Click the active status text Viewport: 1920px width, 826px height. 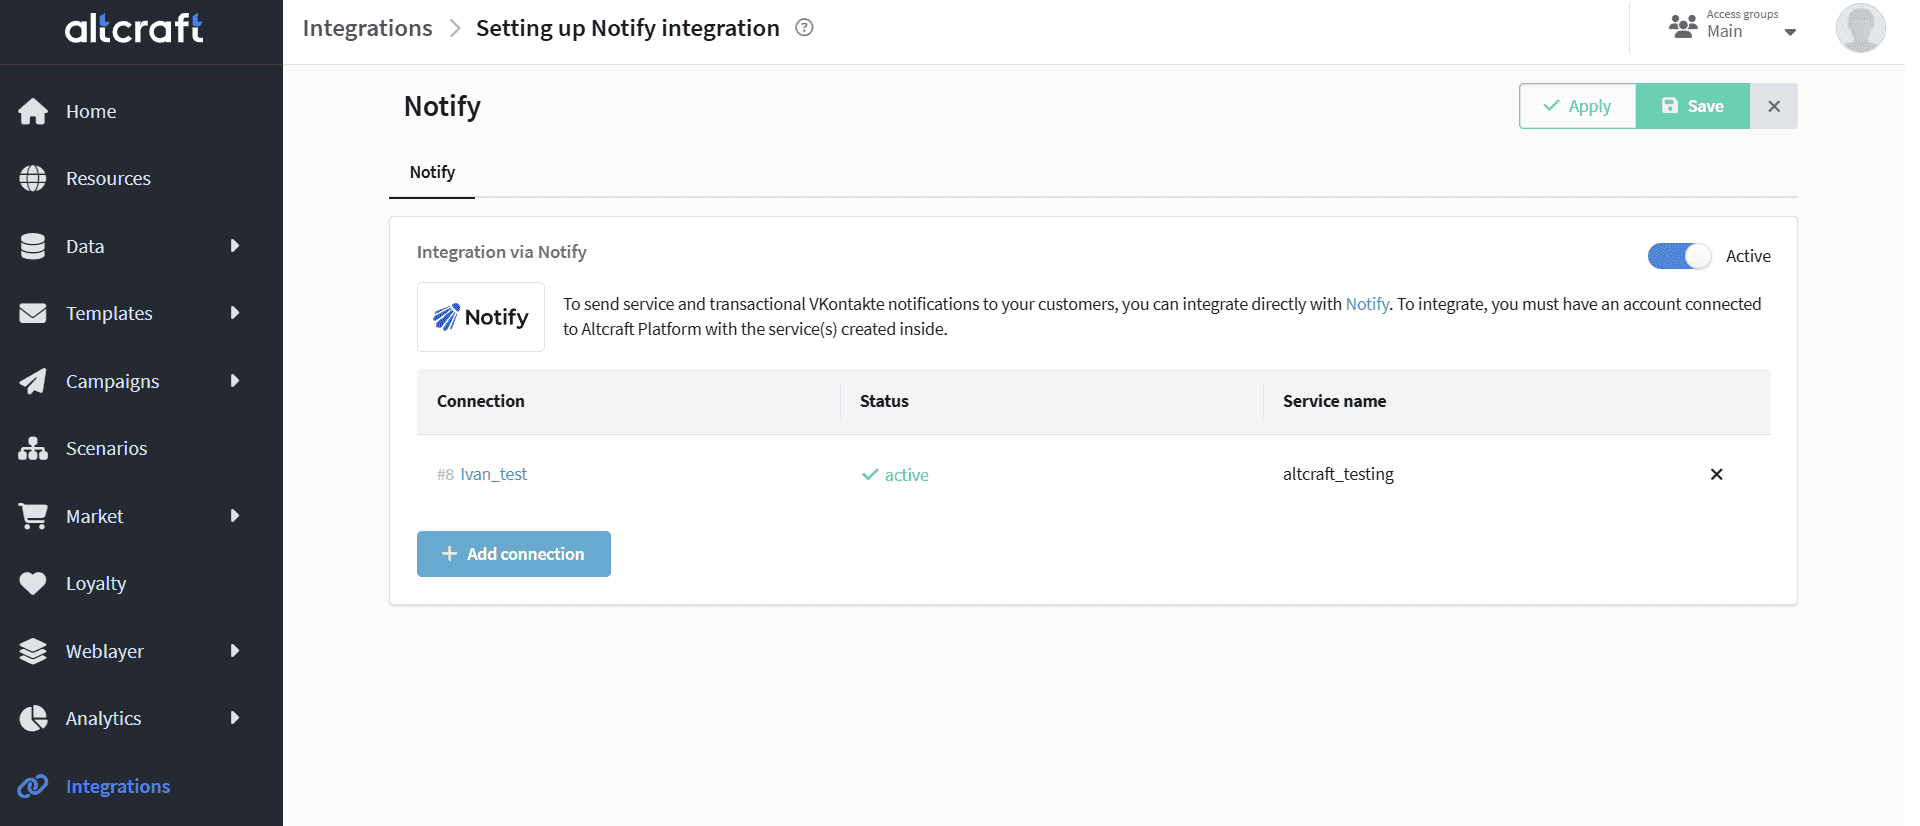[x=907, y=475]
